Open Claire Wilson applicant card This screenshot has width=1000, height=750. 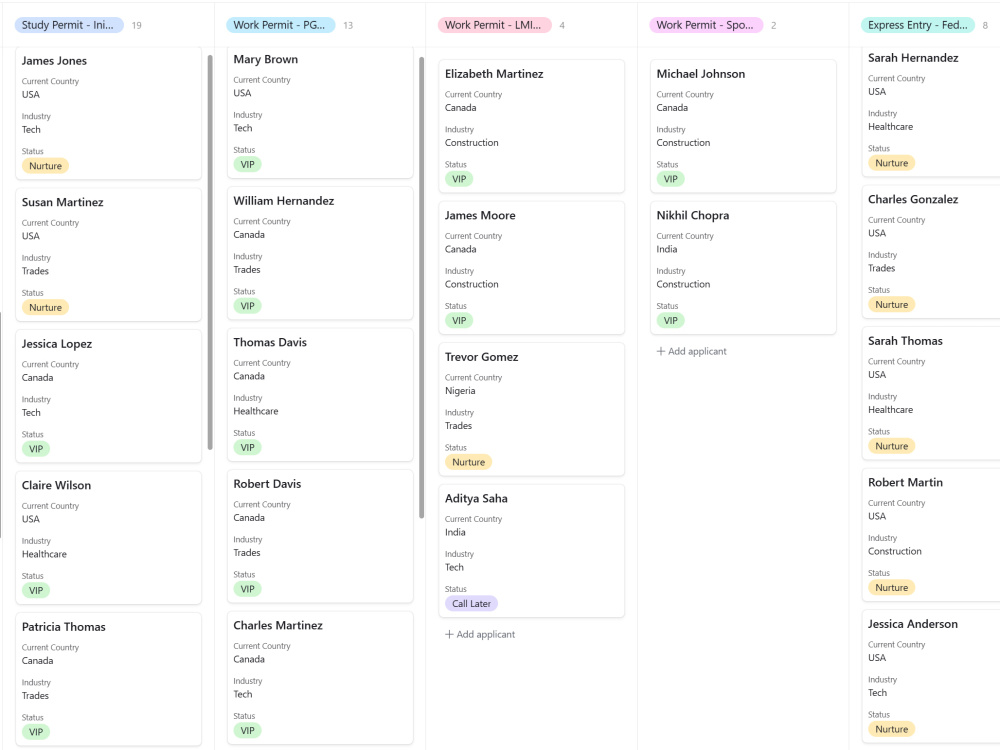[x=108, y=538]
